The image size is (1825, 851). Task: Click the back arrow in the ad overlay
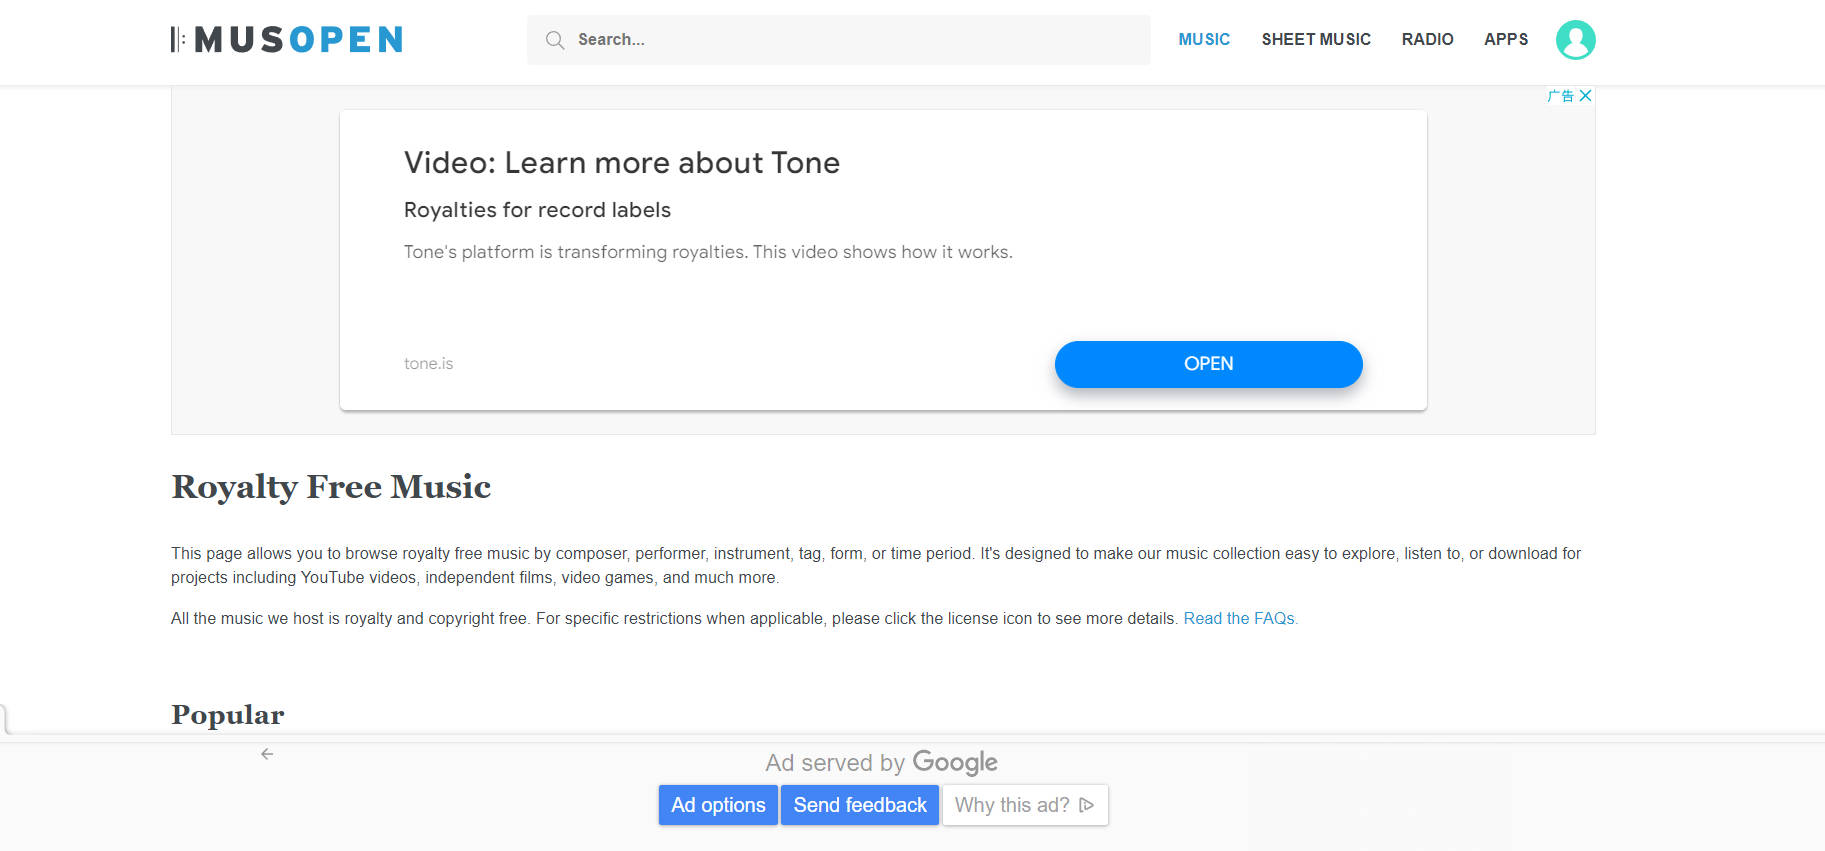click(x=267, y=754)
